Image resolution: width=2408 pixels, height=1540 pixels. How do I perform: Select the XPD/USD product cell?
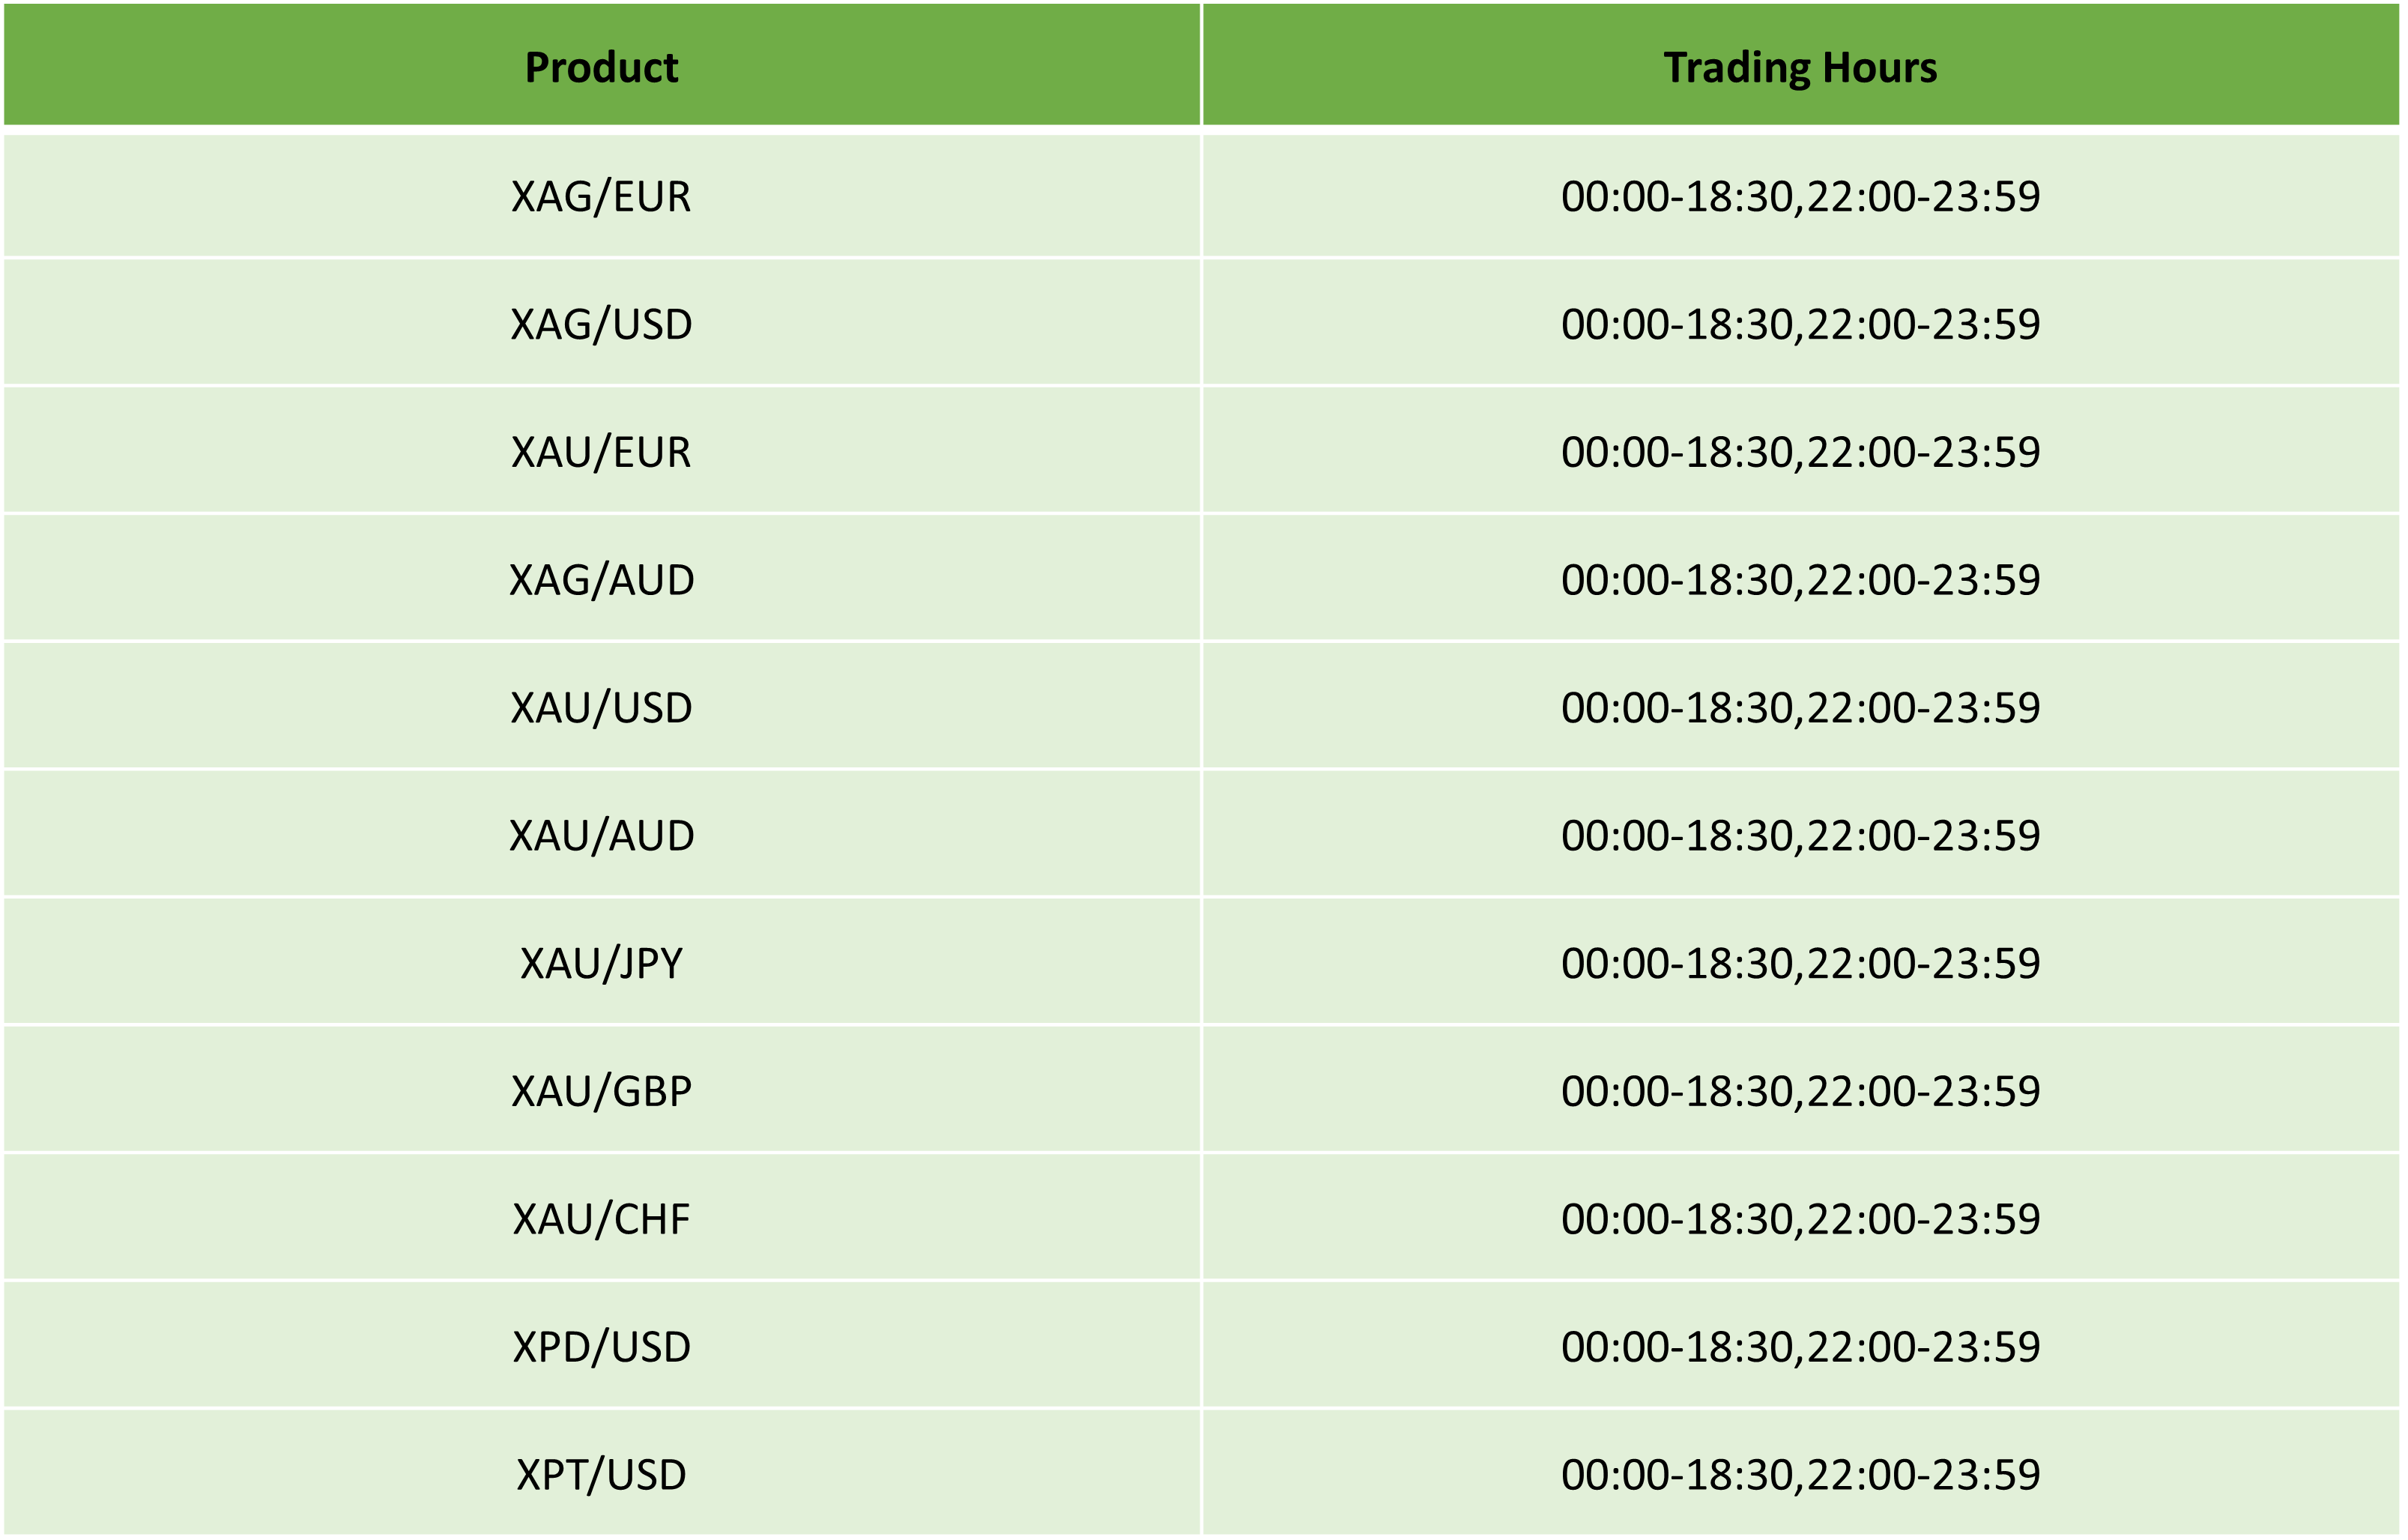(601, 1347)
